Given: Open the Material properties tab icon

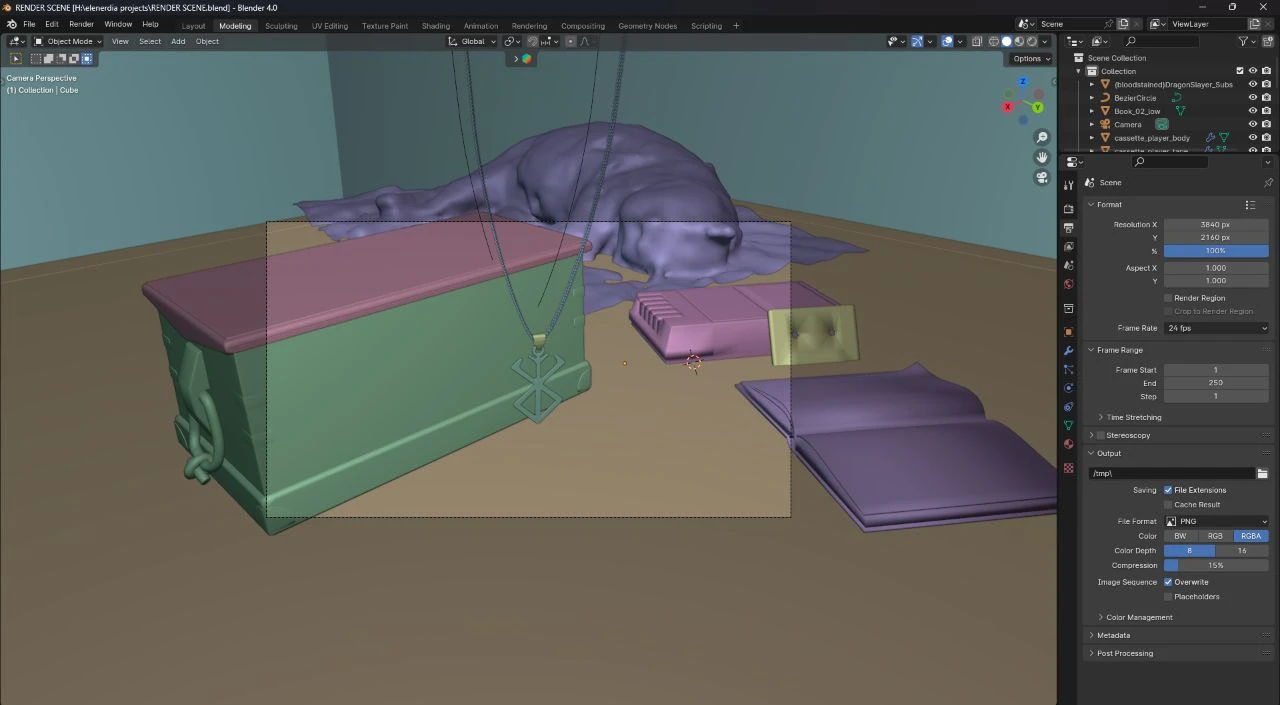Looking at the screenshot, I should click(x=1068, y=444).
